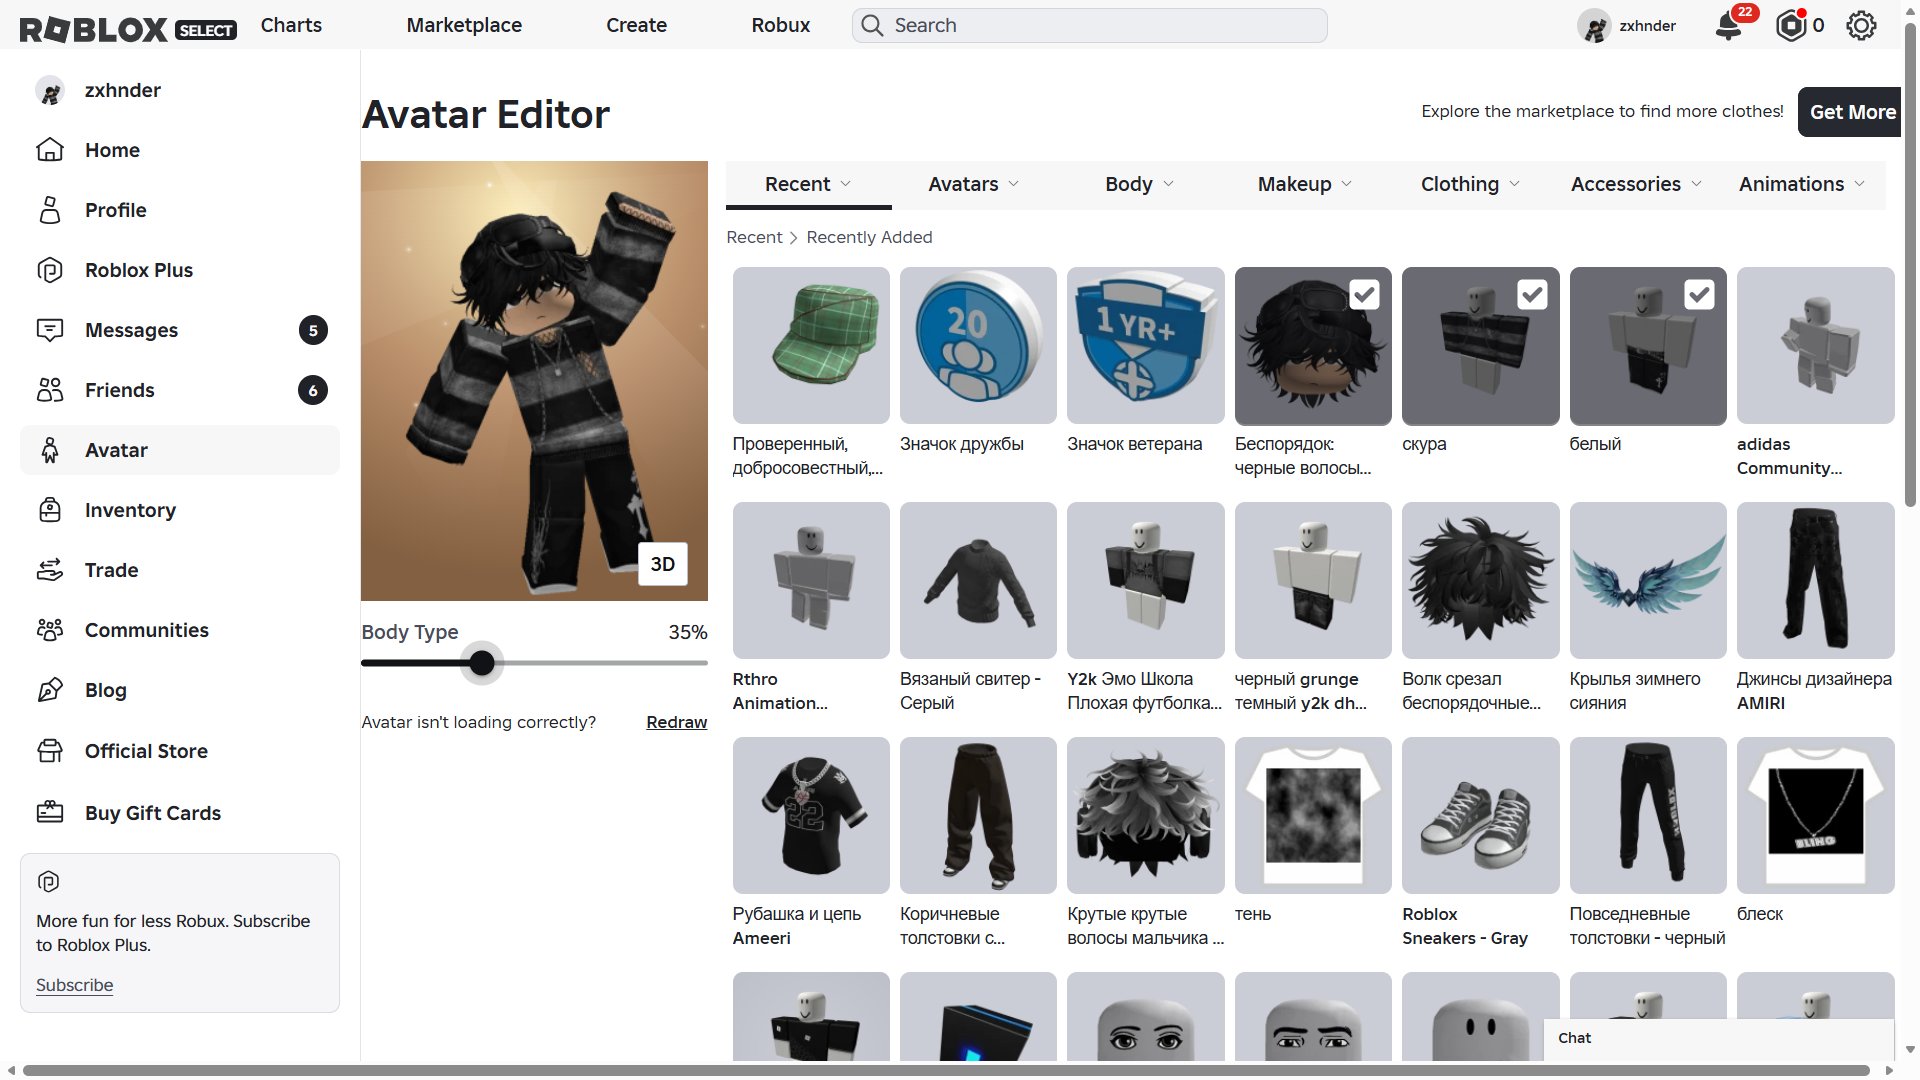1920x1080 pixels.
Task: Click the Communities group icon in sidebar
Action: point(50,630)
